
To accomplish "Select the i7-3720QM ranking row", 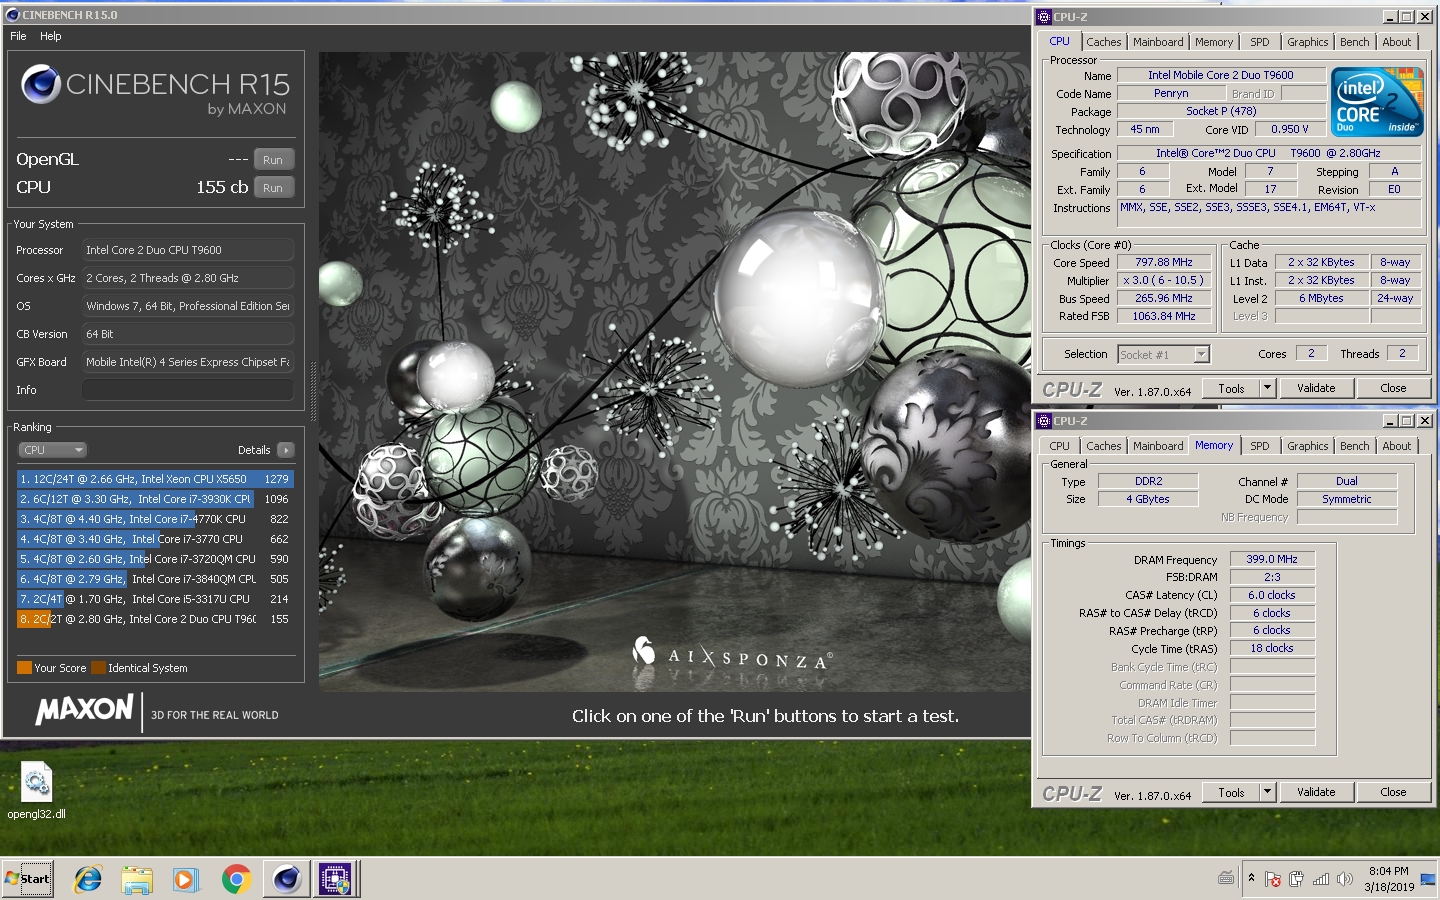I will [x=155, y=559].
